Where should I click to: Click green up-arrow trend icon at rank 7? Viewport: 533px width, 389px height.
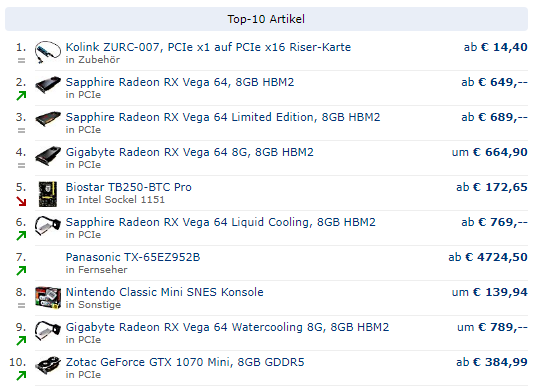[21, 271]
